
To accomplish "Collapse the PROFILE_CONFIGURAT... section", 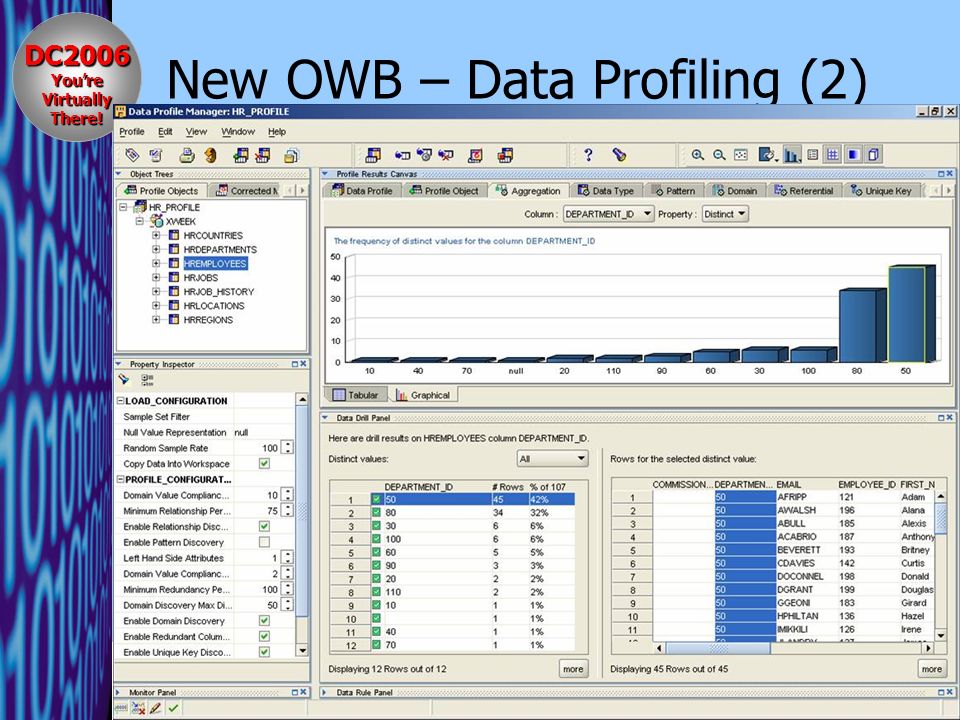I will pos(121,479).
